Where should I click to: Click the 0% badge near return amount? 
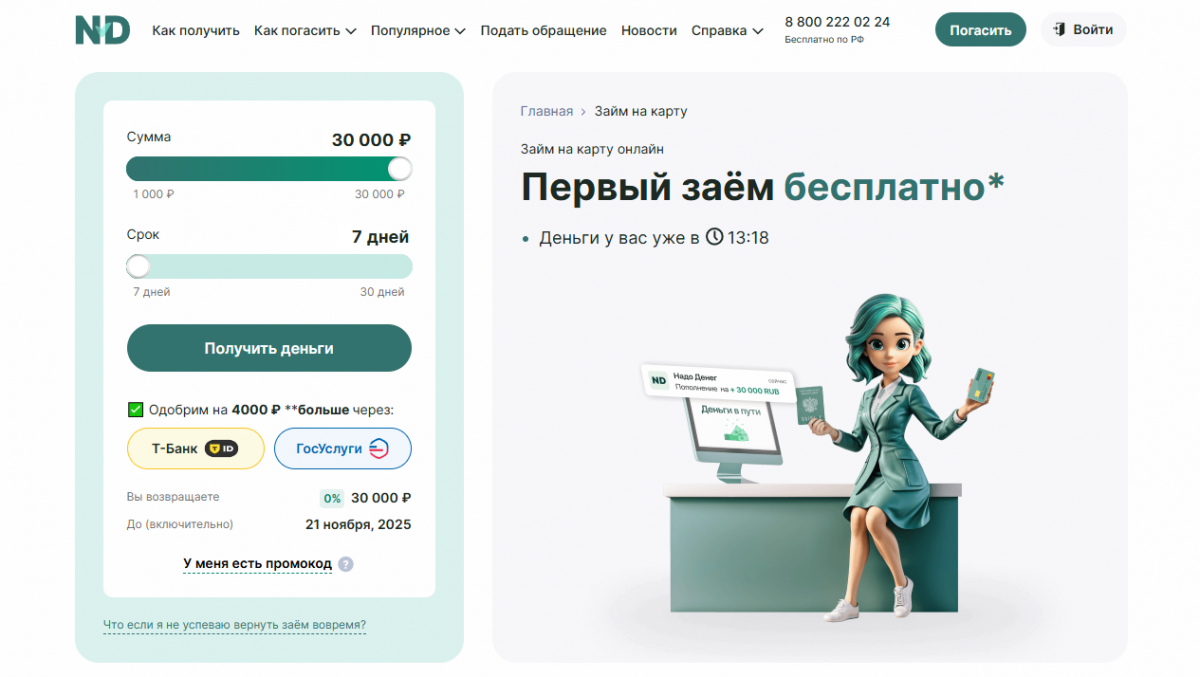(332, 498)
